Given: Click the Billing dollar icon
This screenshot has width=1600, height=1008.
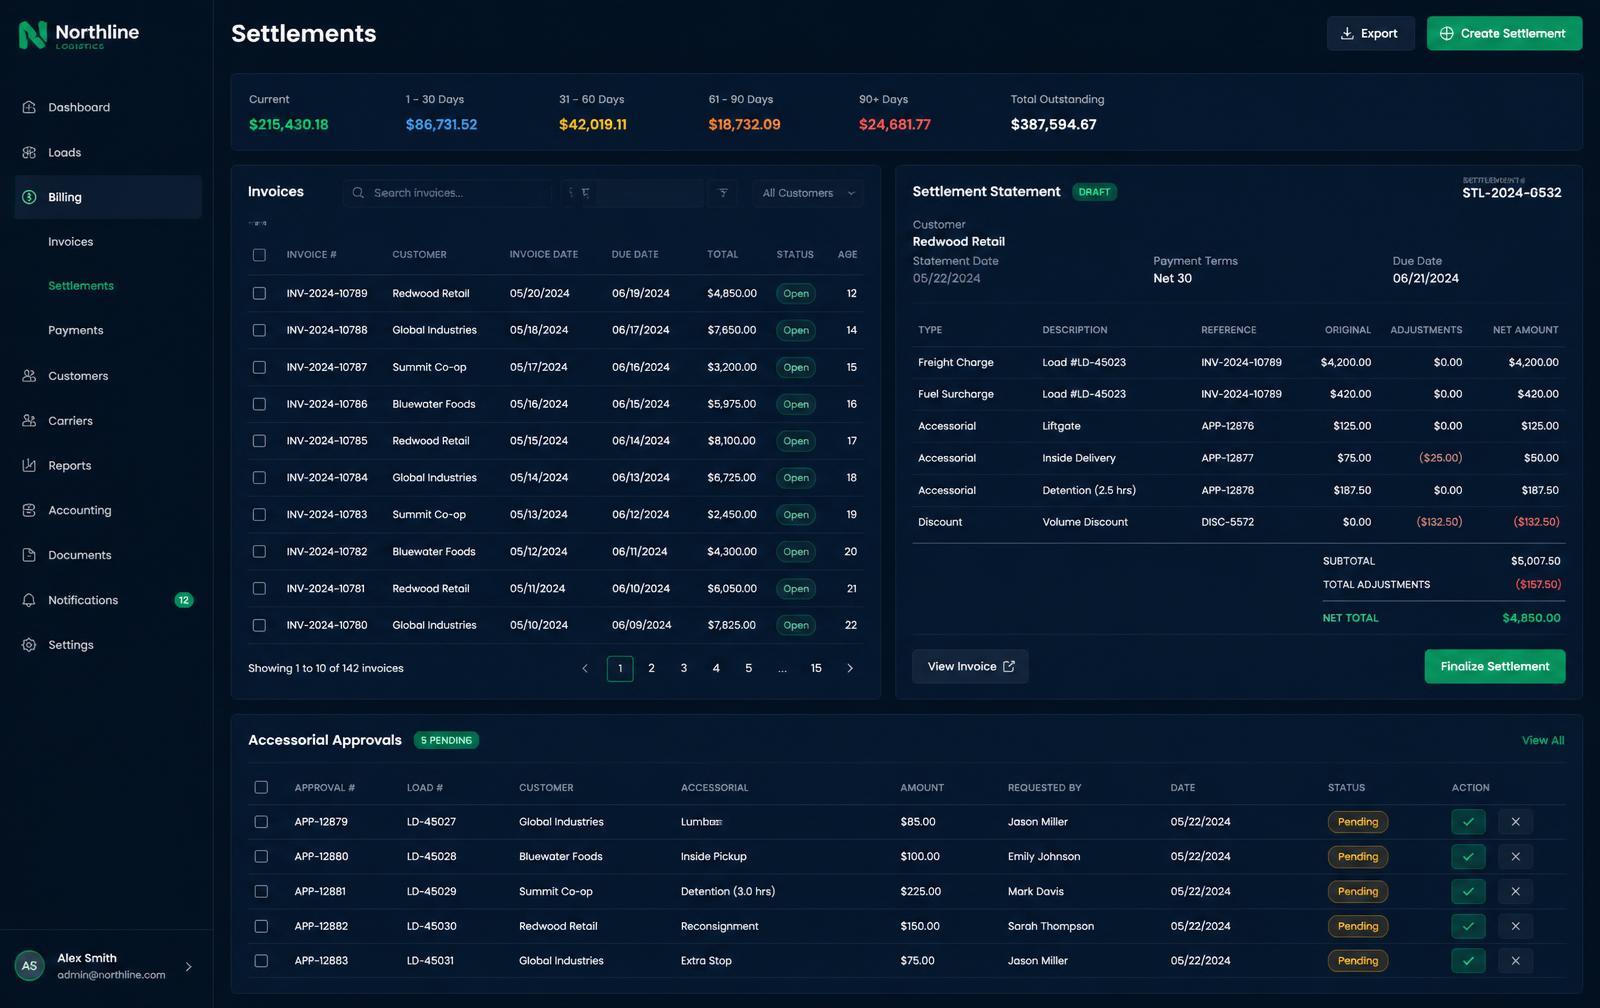Looking at the screenshot, I should (x=29, y=197).
